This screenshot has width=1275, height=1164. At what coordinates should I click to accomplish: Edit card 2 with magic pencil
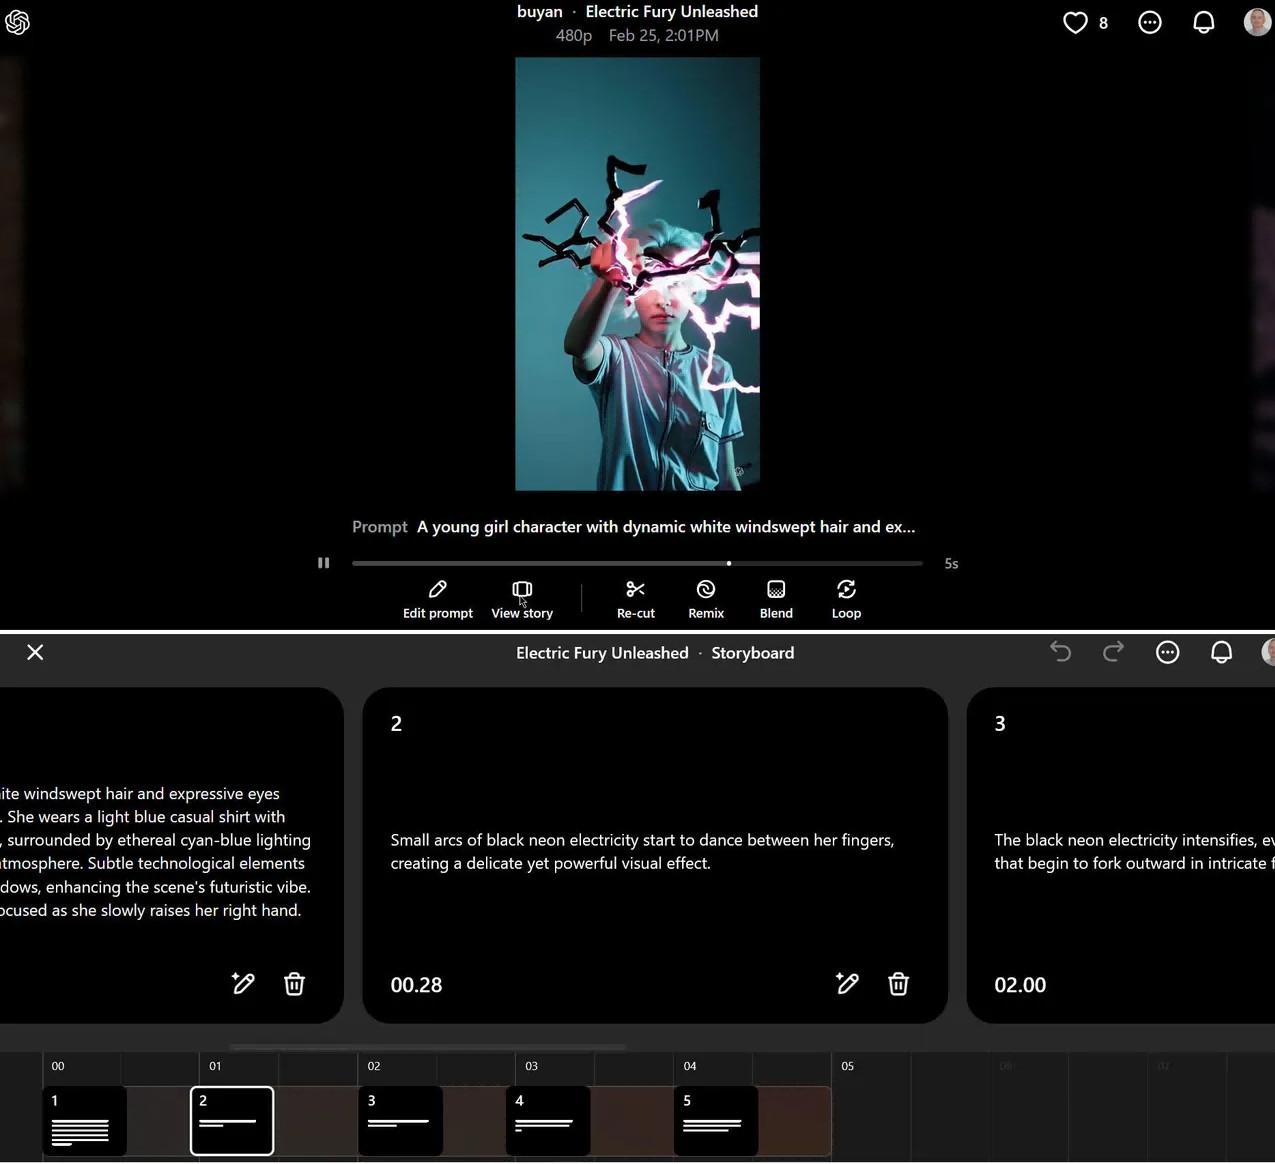pyautogui.click(x=847, y=984)
